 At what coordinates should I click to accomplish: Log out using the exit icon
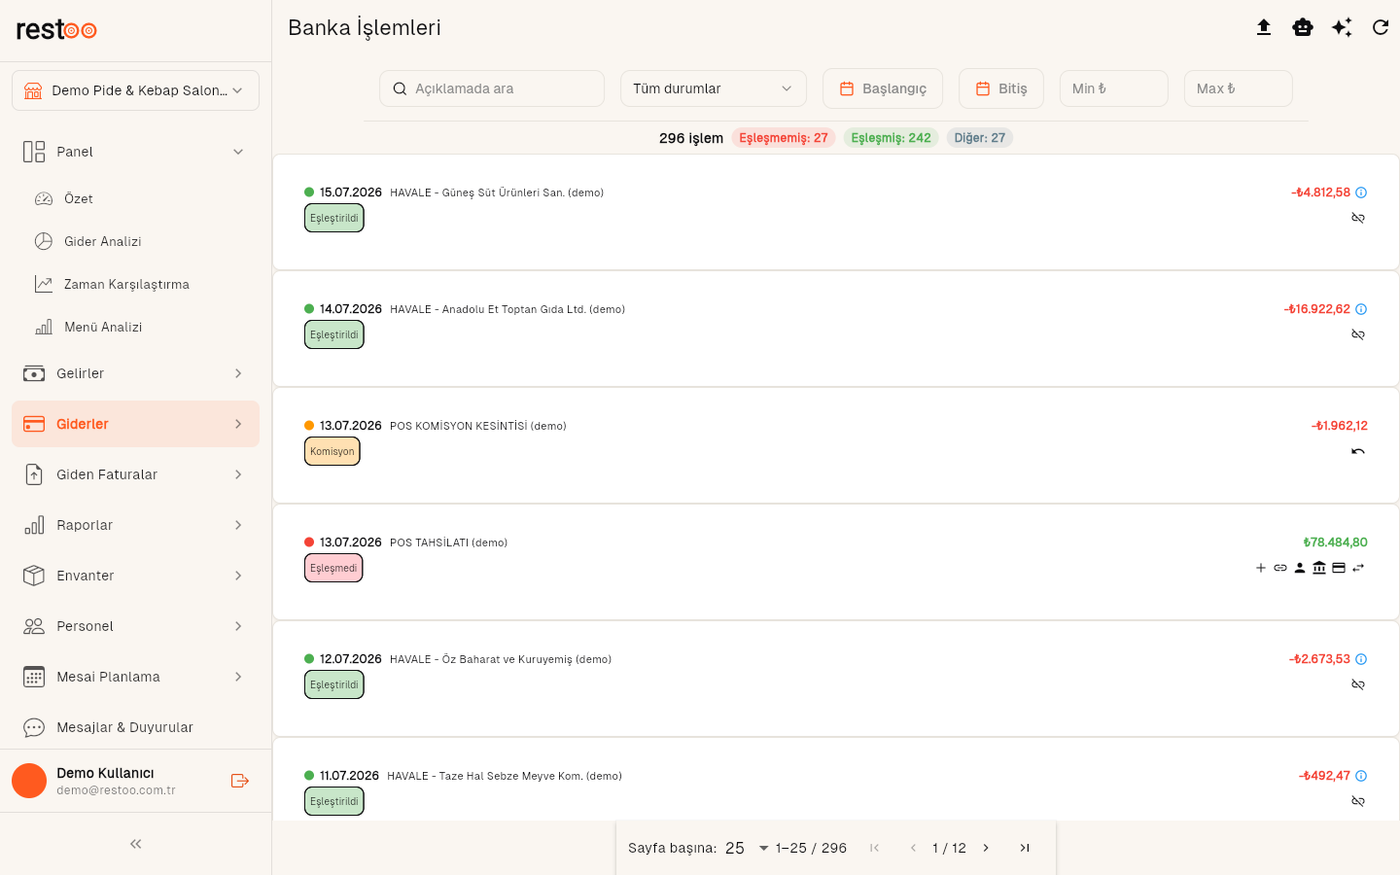[240, 781]
